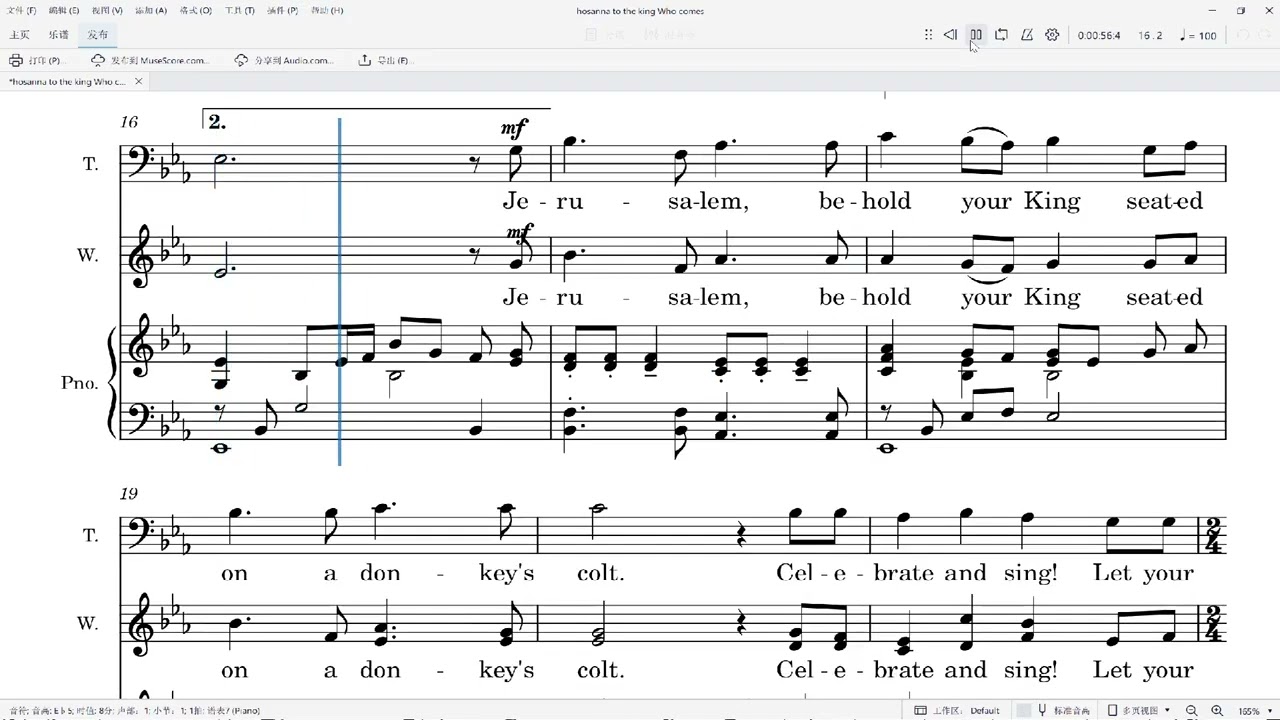Click the mf dynamic above tenor staff
Image resolution: width=1280 pixels, height=720 pixels.
514,128
